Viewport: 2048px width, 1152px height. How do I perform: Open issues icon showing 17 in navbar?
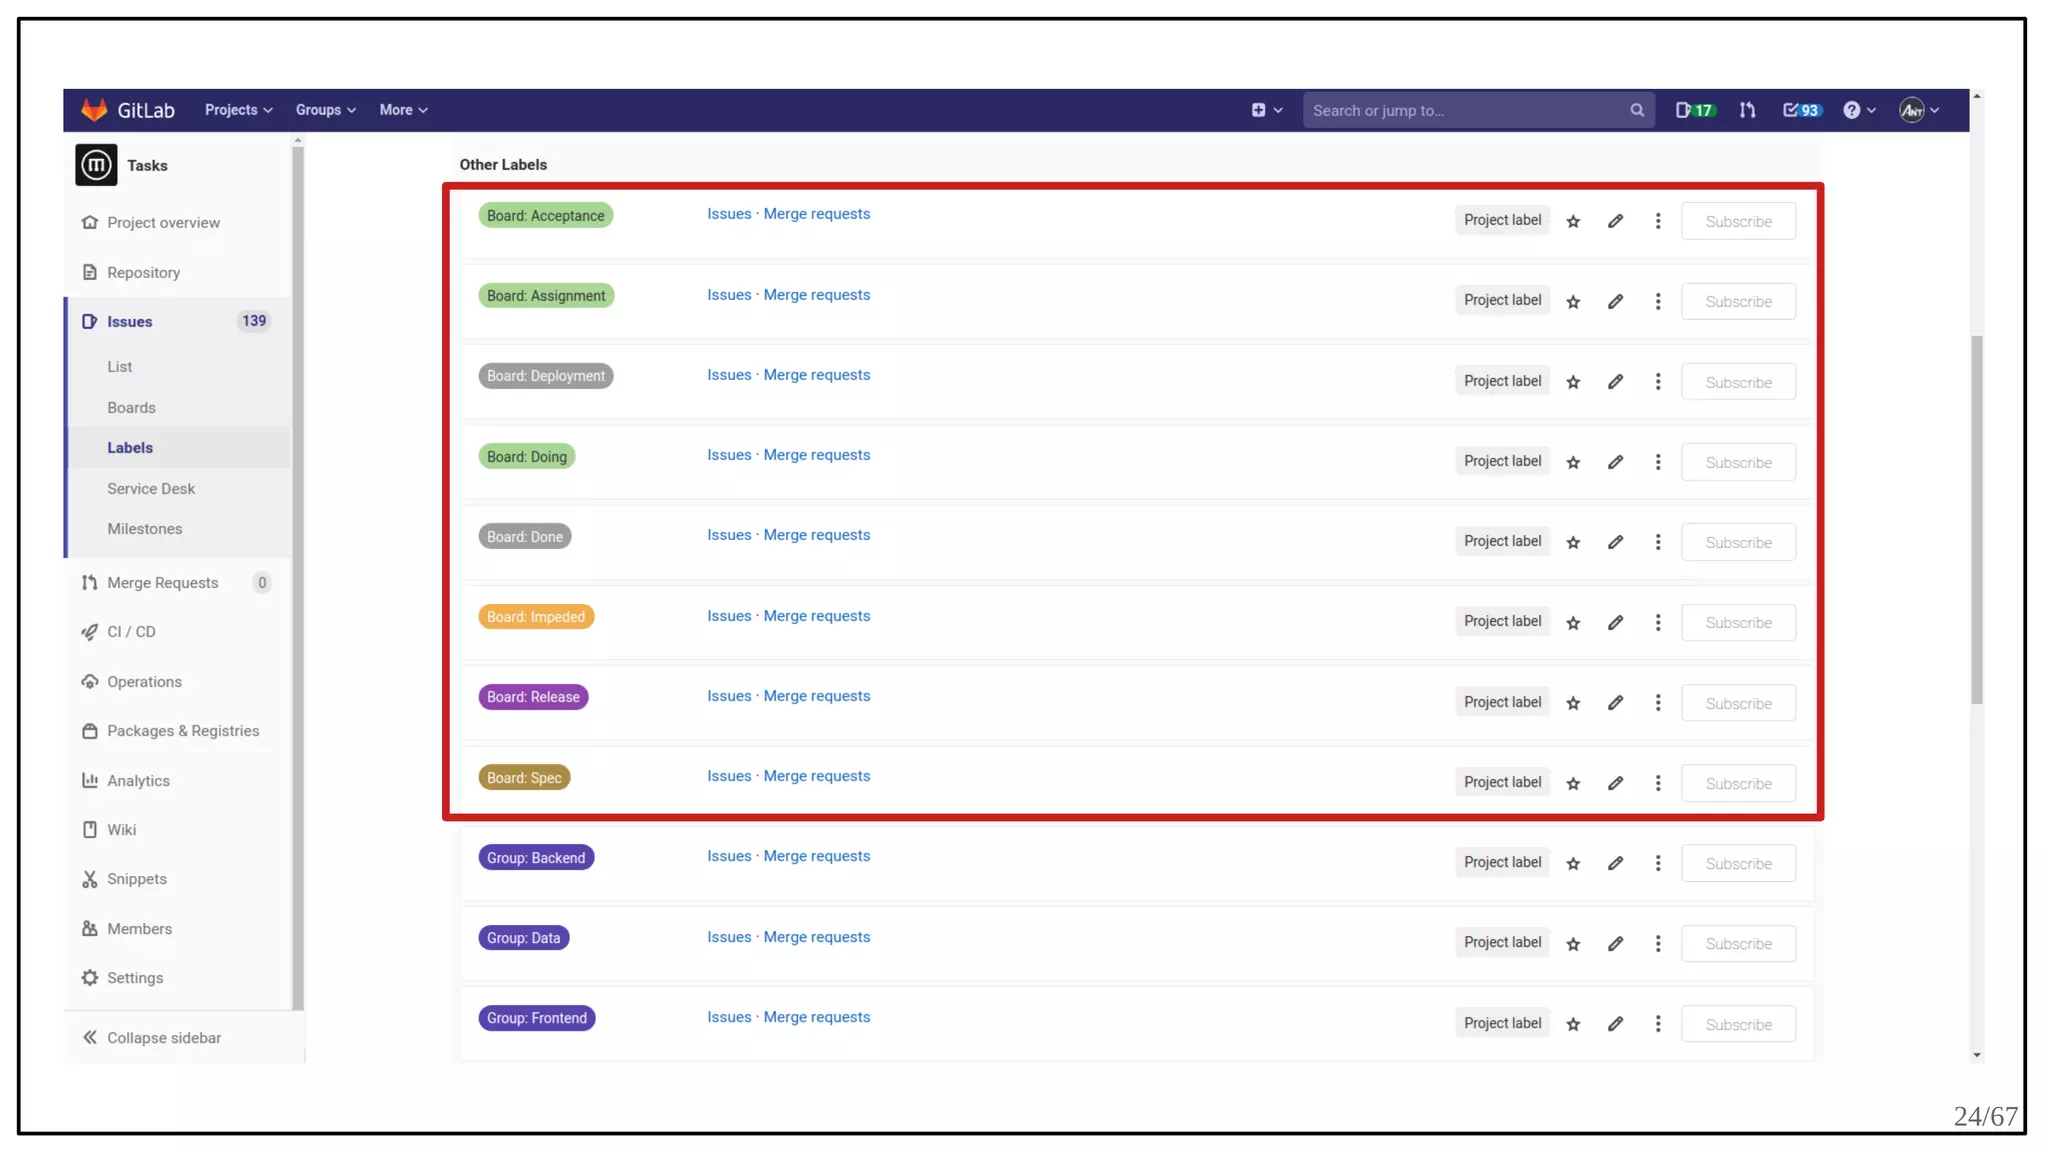(x=1695, y=110)
